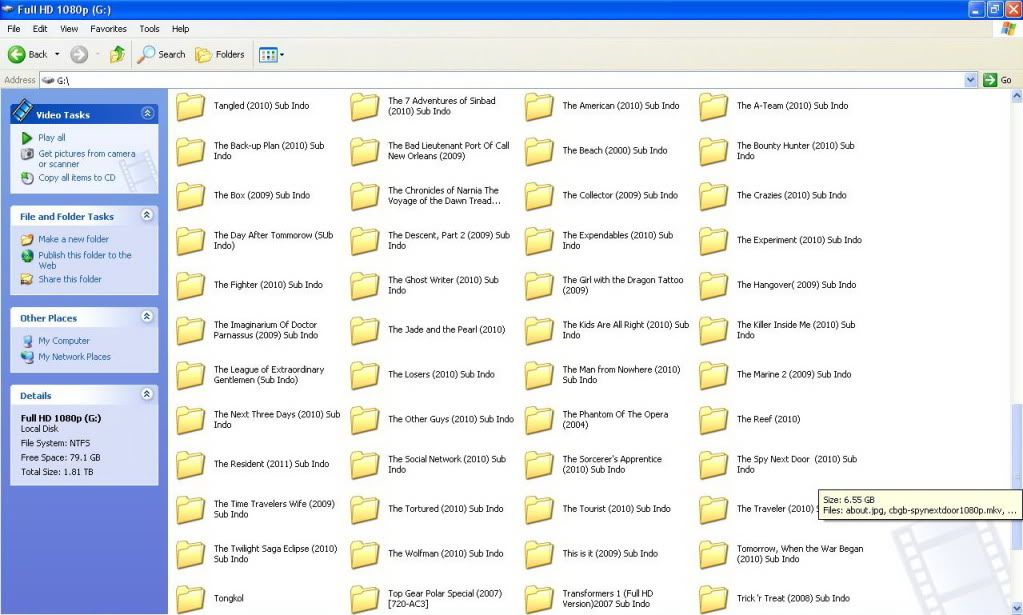The height and width of the screenshot is (615, 1023).
Task: Click Get pictures from camera or scanner
Action: (x=87, y=158)
